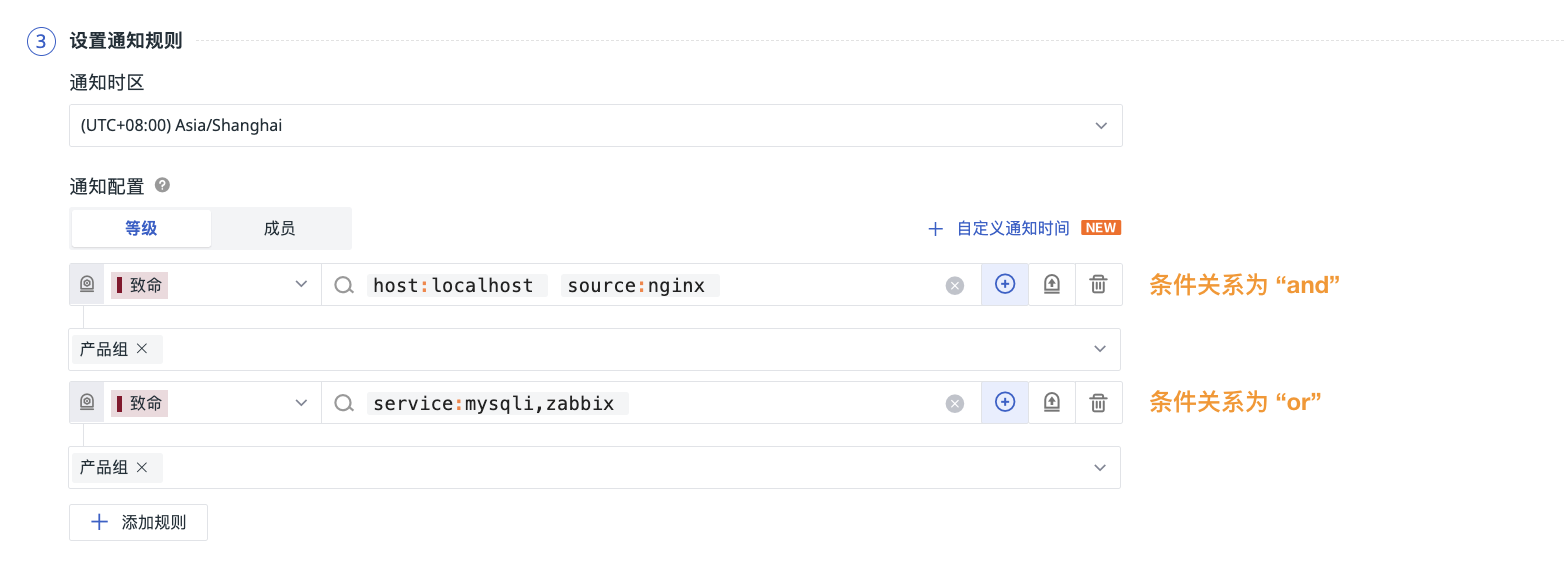Click the level icon left of second 致命
Screen dimensions: 1564x568
87,403
